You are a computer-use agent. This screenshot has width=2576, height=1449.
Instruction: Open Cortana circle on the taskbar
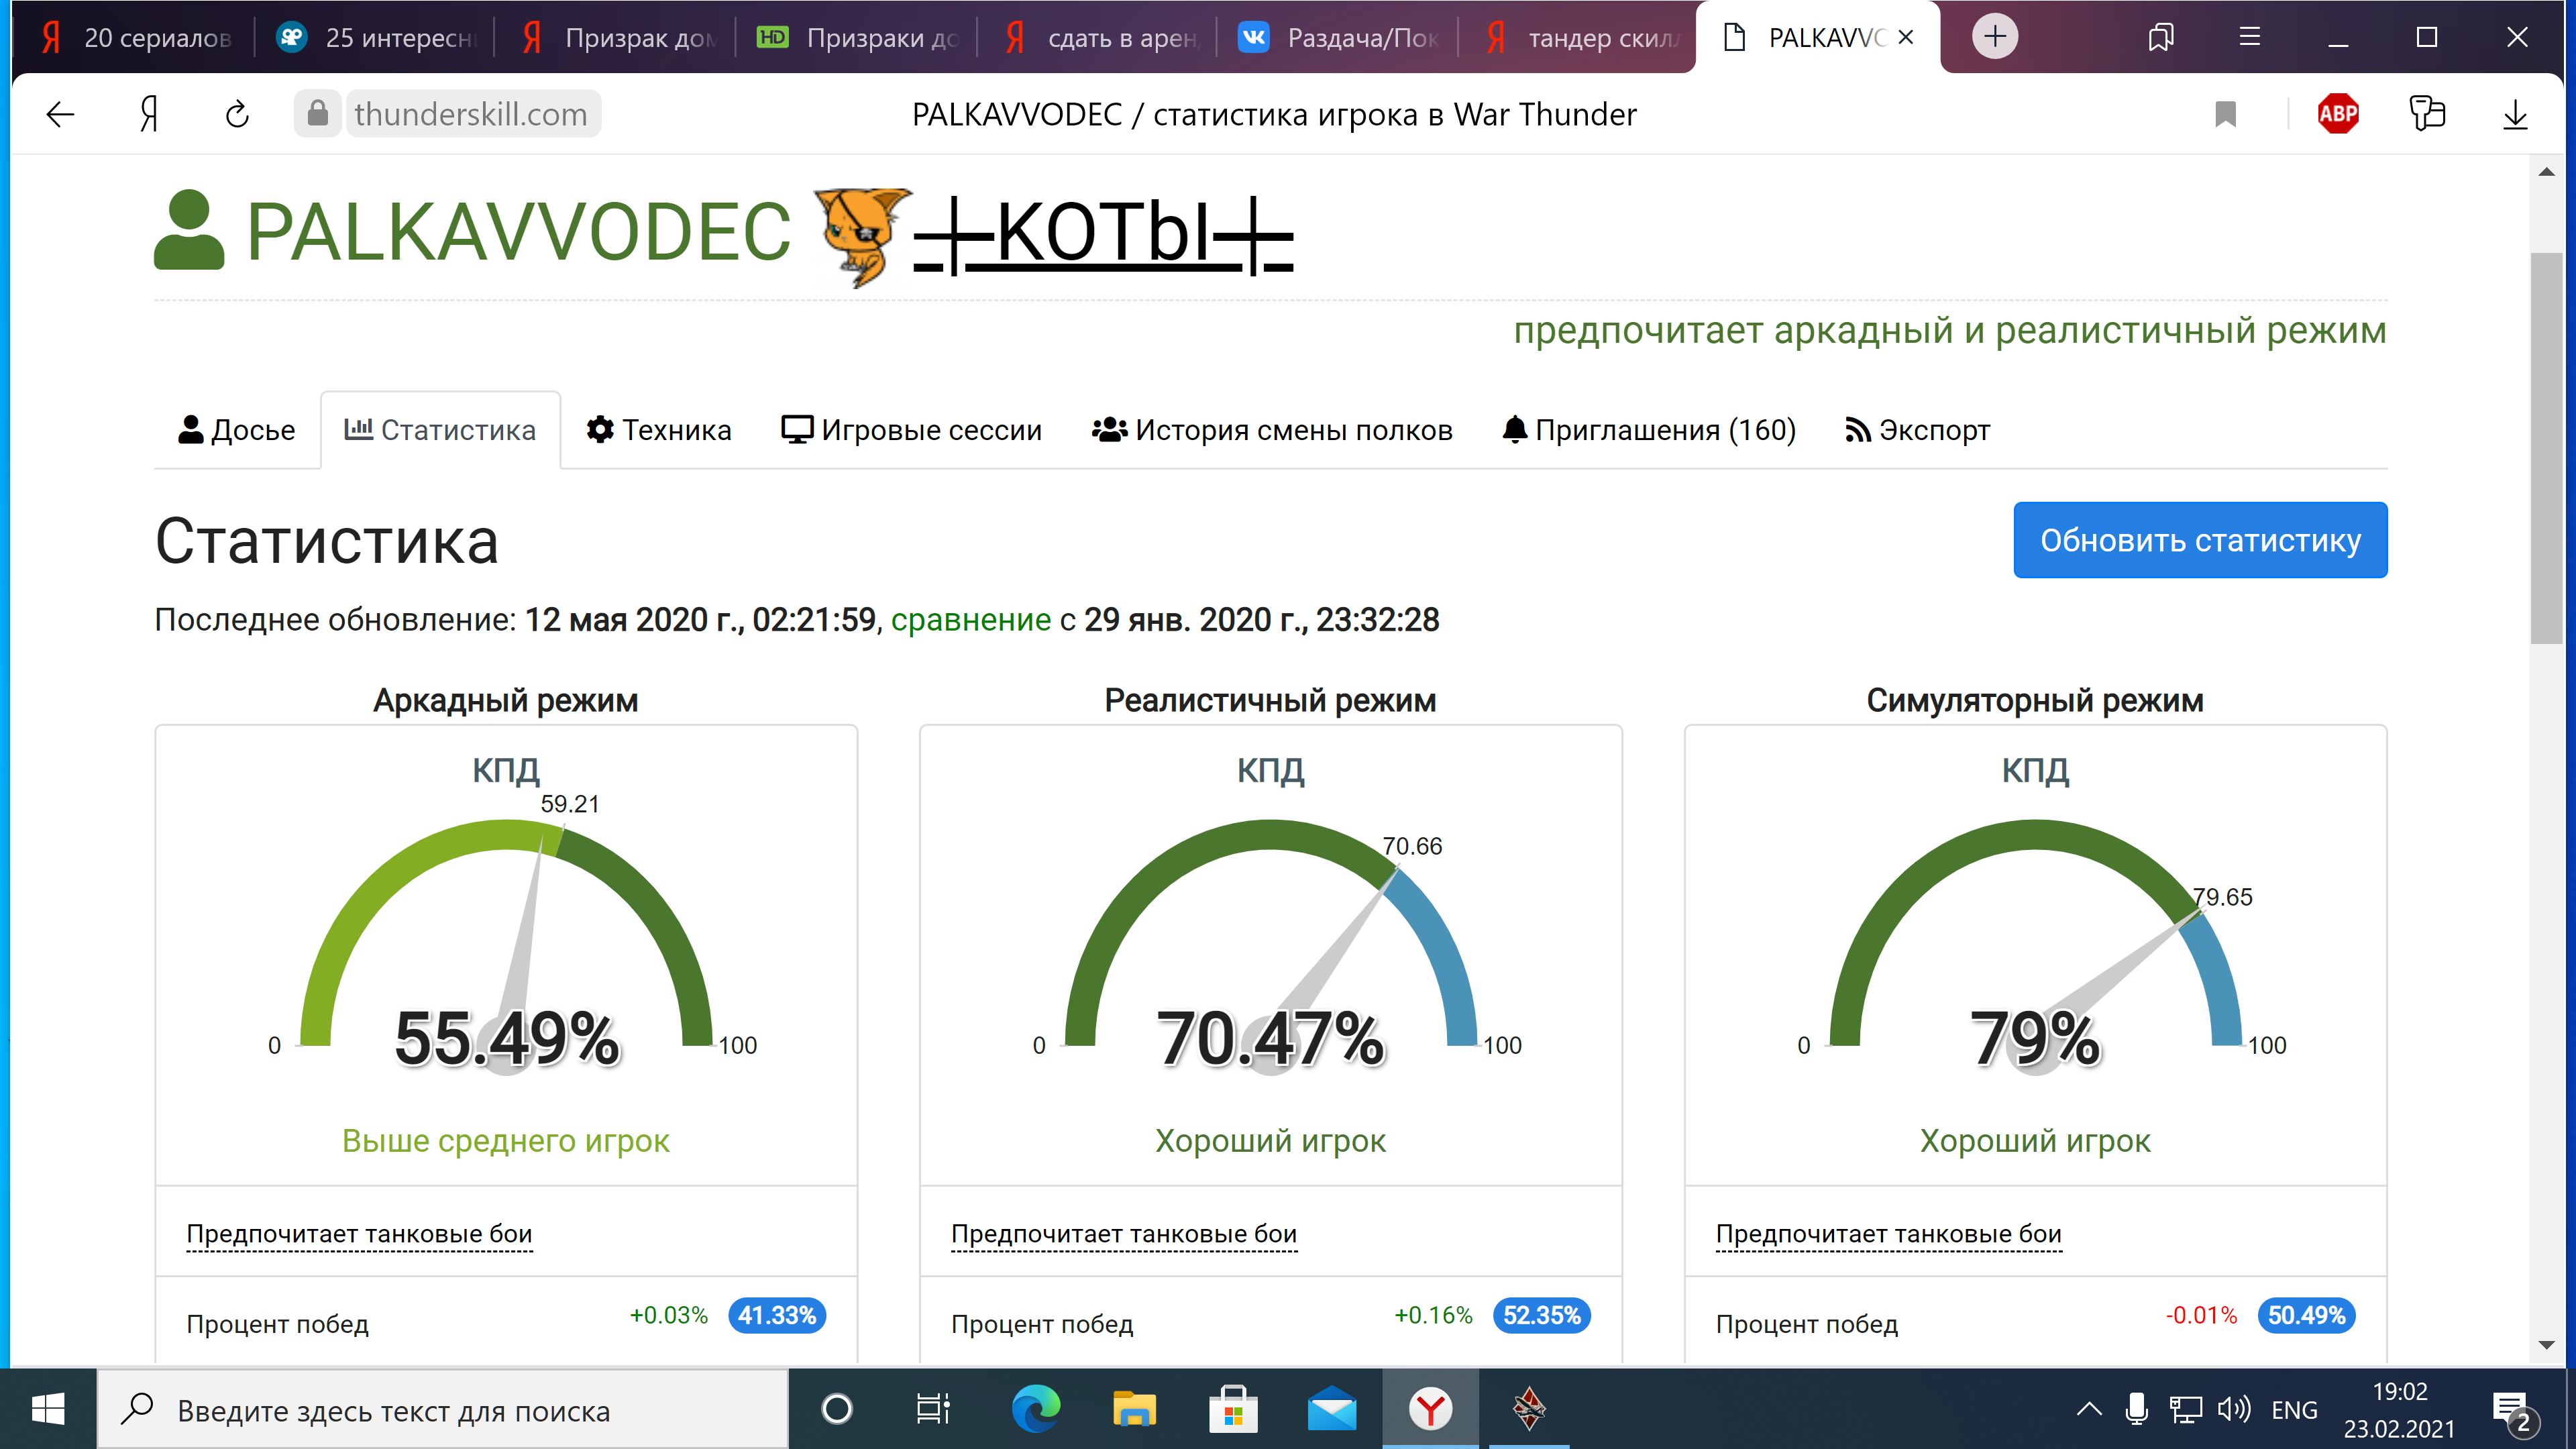click(x=836, y=1410)
